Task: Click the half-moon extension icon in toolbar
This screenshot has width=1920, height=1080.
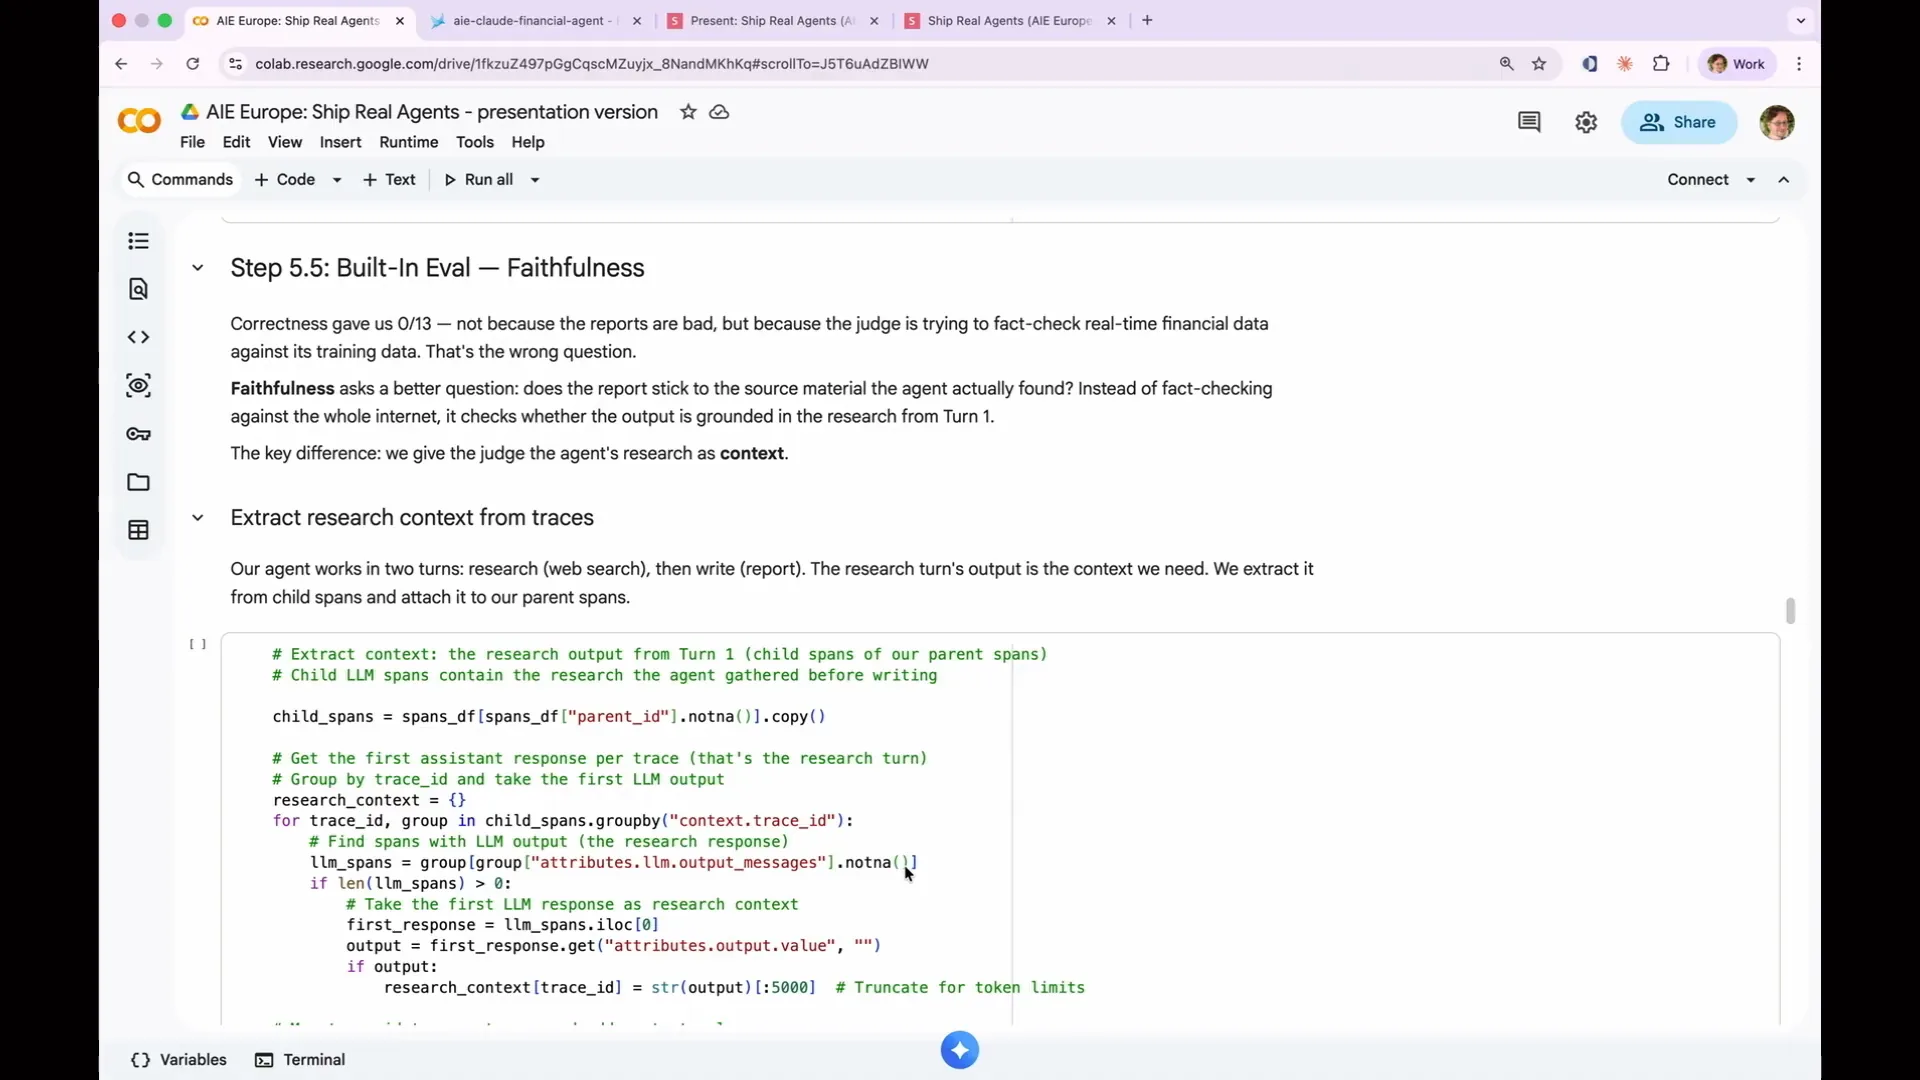Action: click(1589, 64)
